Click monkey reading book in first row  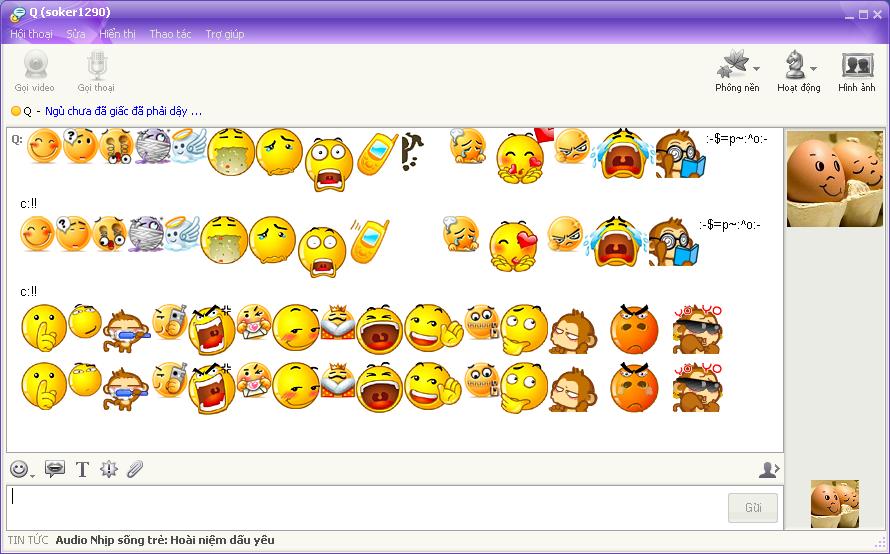[x=679, y=154]
